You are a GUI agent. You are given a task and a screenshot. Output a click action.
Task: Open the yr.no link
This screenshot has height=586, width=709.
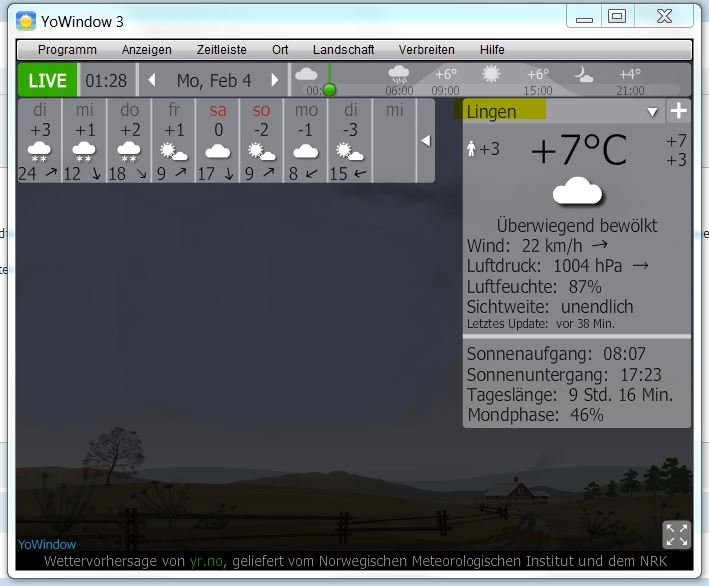(204, 562)
